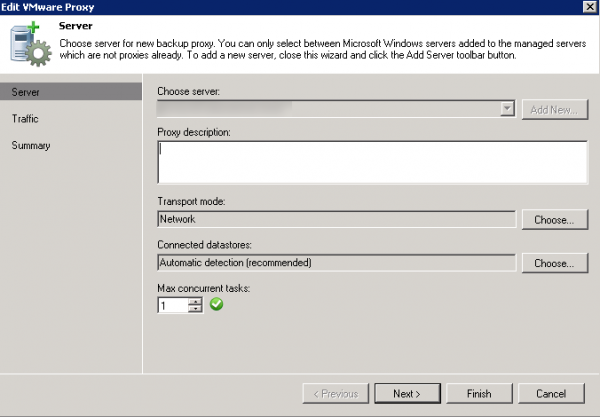Click the Transport mode field showing Network

336,218
